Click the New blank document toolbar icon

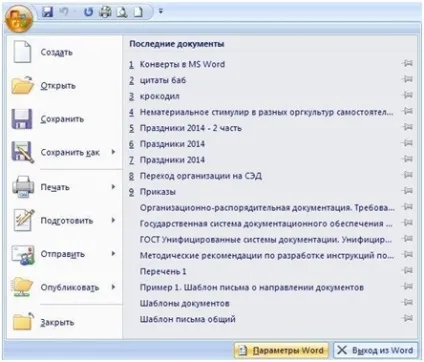[138, 12]
